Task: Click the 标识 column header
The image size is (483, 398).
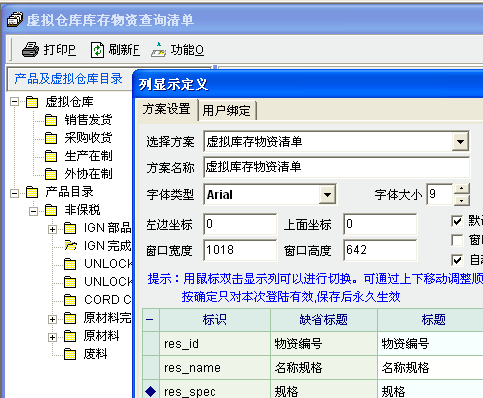Action: (x=215, y=320)
